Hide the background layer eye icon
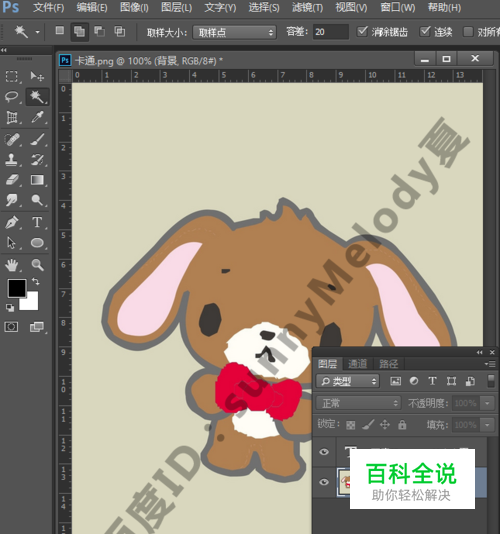Viewport: 500px width, 534px height. pos(324,482)
